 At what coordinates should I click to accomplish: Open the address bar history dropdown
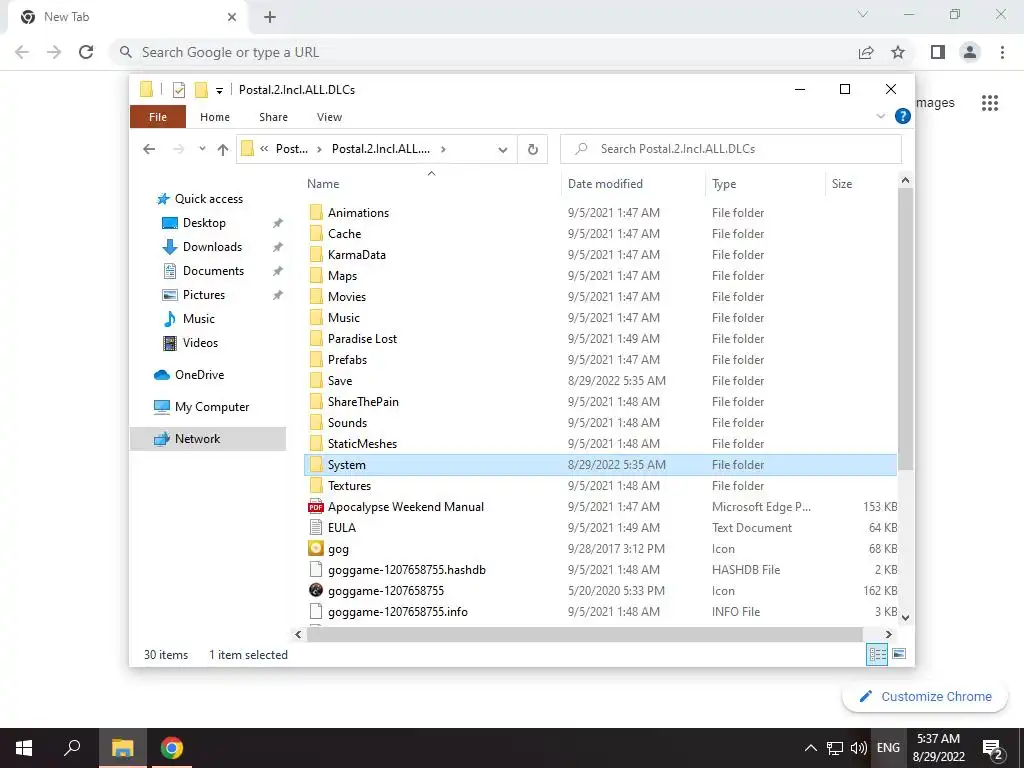click(x=503, y=150)
